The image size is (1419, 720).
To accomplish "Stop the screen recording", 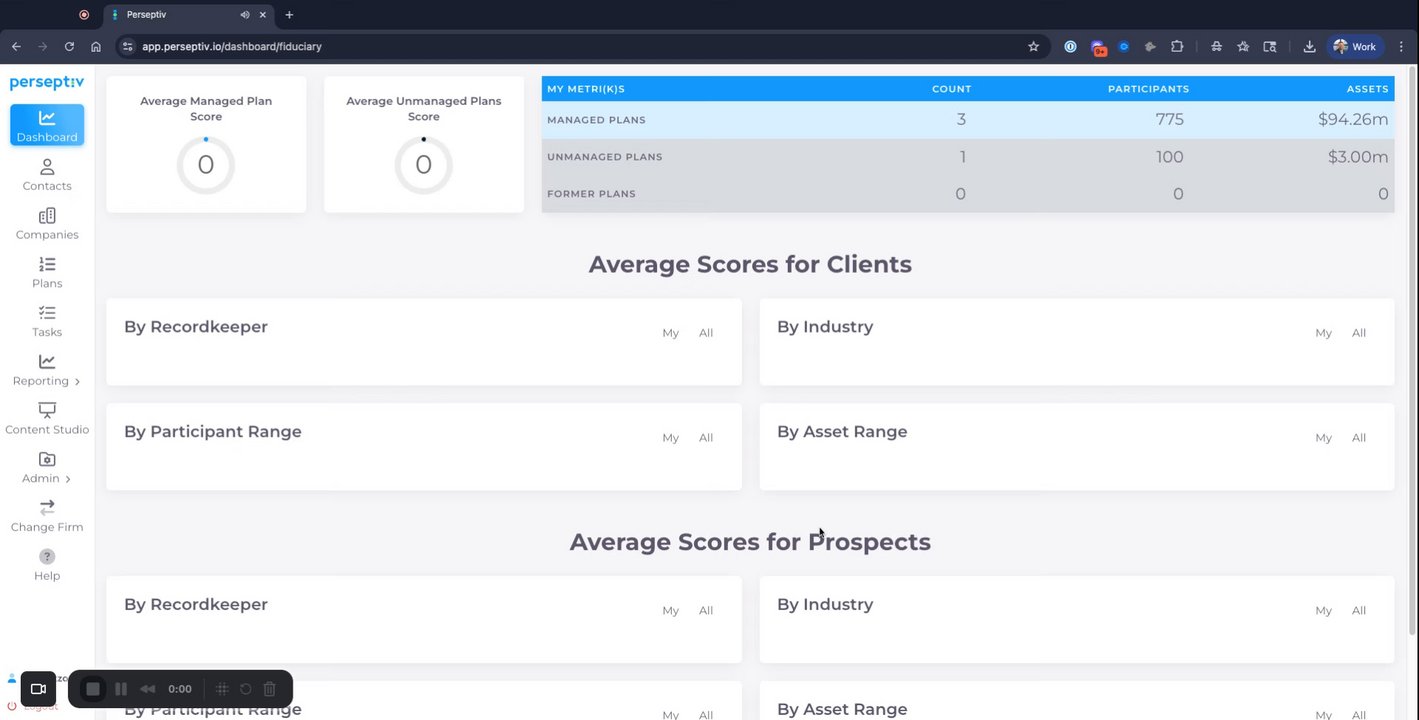I will click(x=93, y=689).
